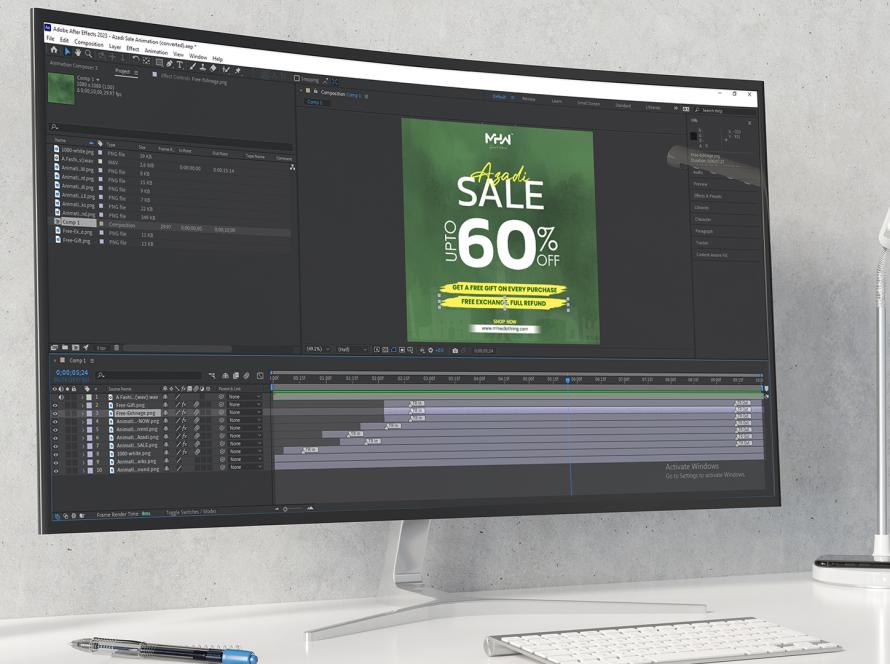Open the Composition menu
Viewport: 890px width, 664px height.
pos(88,43)
